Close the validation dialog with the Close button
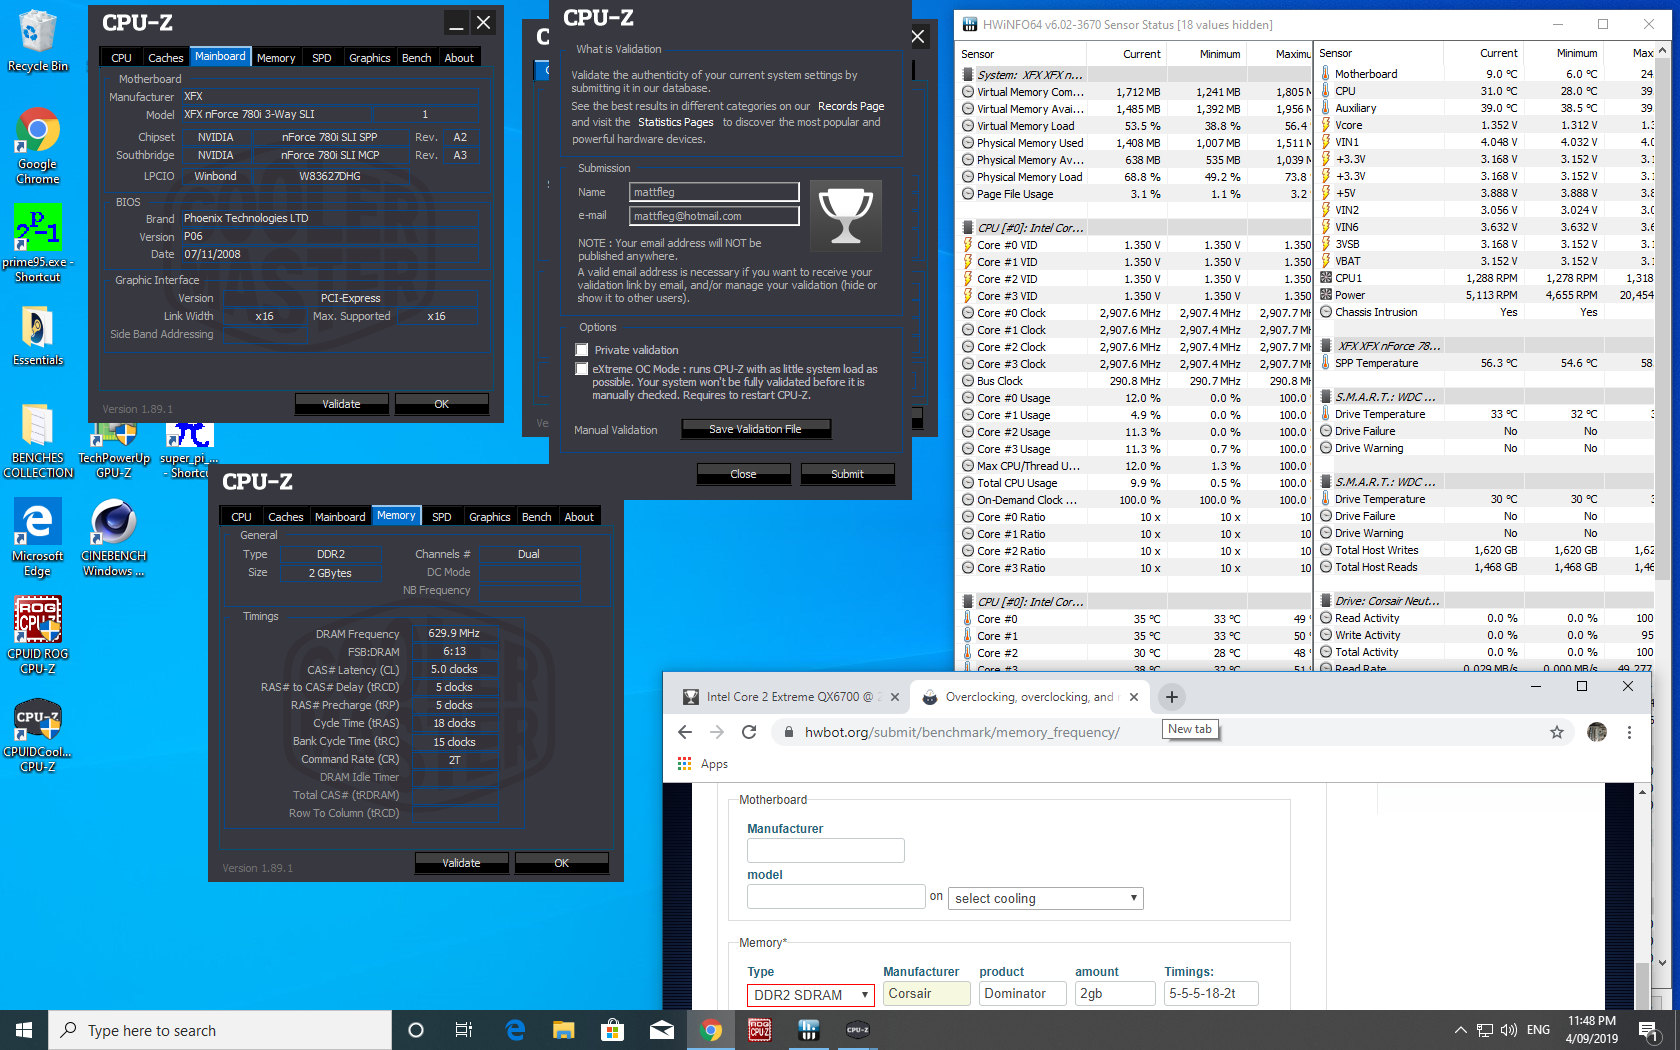This screenshot has height=1050, width=1680. click(743, 474)
